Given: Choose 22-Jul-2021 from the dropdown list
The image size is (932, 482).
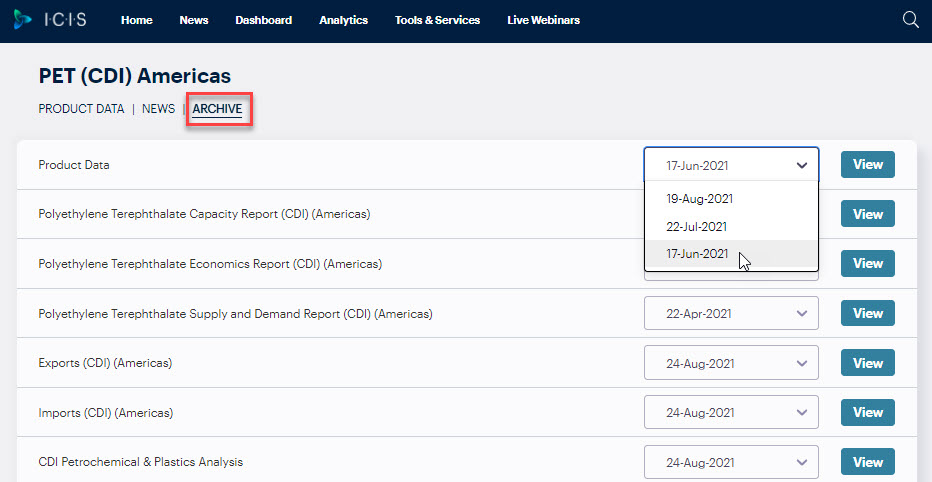Looking at the screenshot, I should point(731,226).
